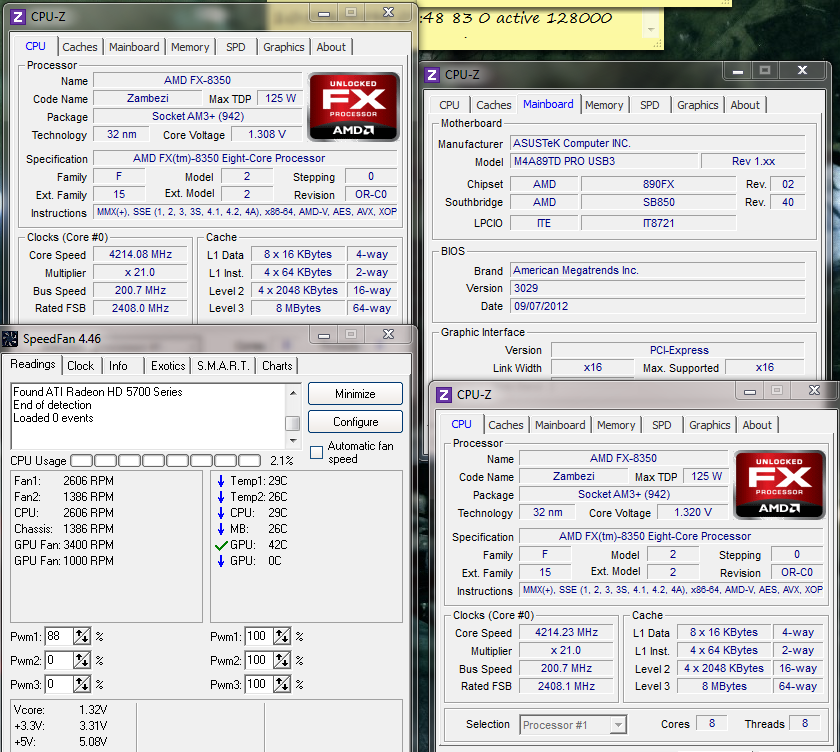Image resolution: width=840 pixels, height=752 pixels.
Task: Click the down arrow of the SpeedFan log scrollbar
Action: (x=293, y=441)
